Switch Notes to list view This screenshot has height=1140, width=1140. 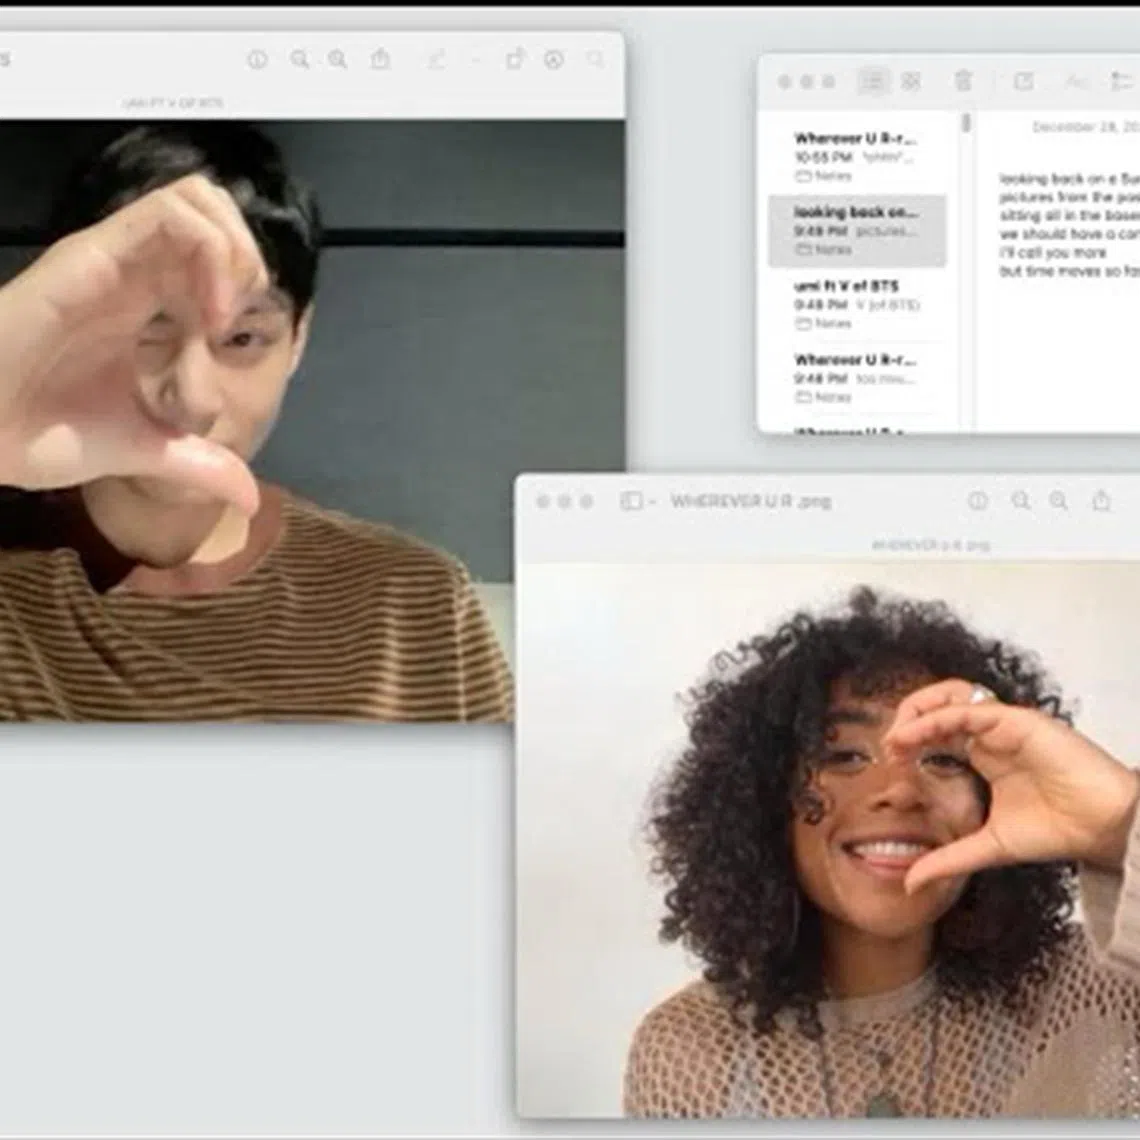coord(873,81)
